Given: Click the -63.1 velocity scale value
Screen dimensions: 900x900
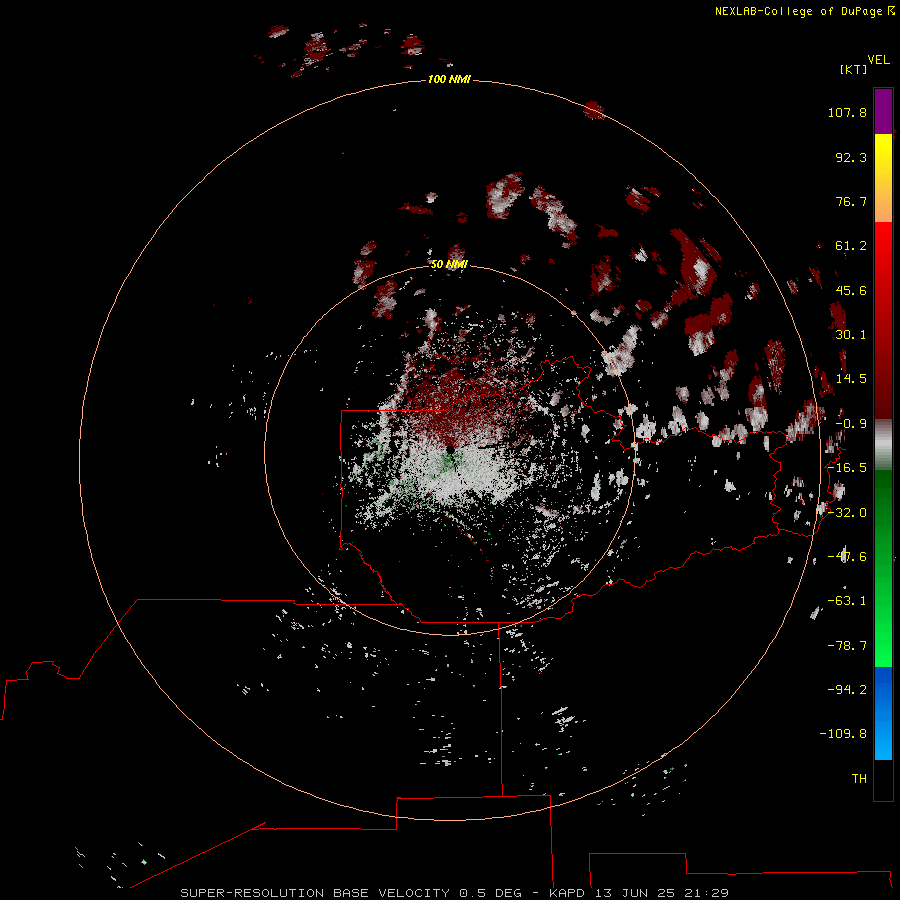Looking at the screenshot, I should point(847,601).
